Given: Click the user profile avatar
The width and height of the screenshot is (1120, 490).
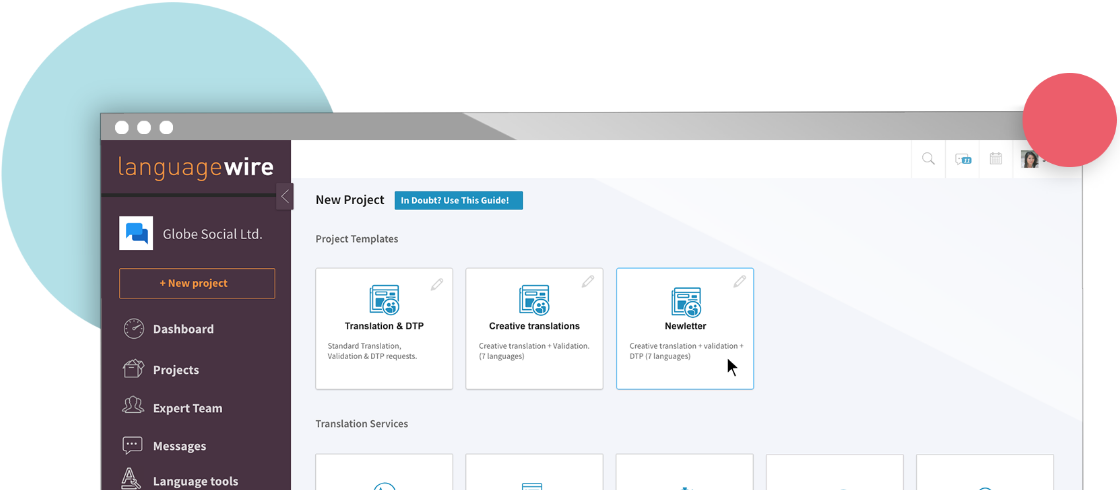Looking at the screenshot, I should [1029, 159].
